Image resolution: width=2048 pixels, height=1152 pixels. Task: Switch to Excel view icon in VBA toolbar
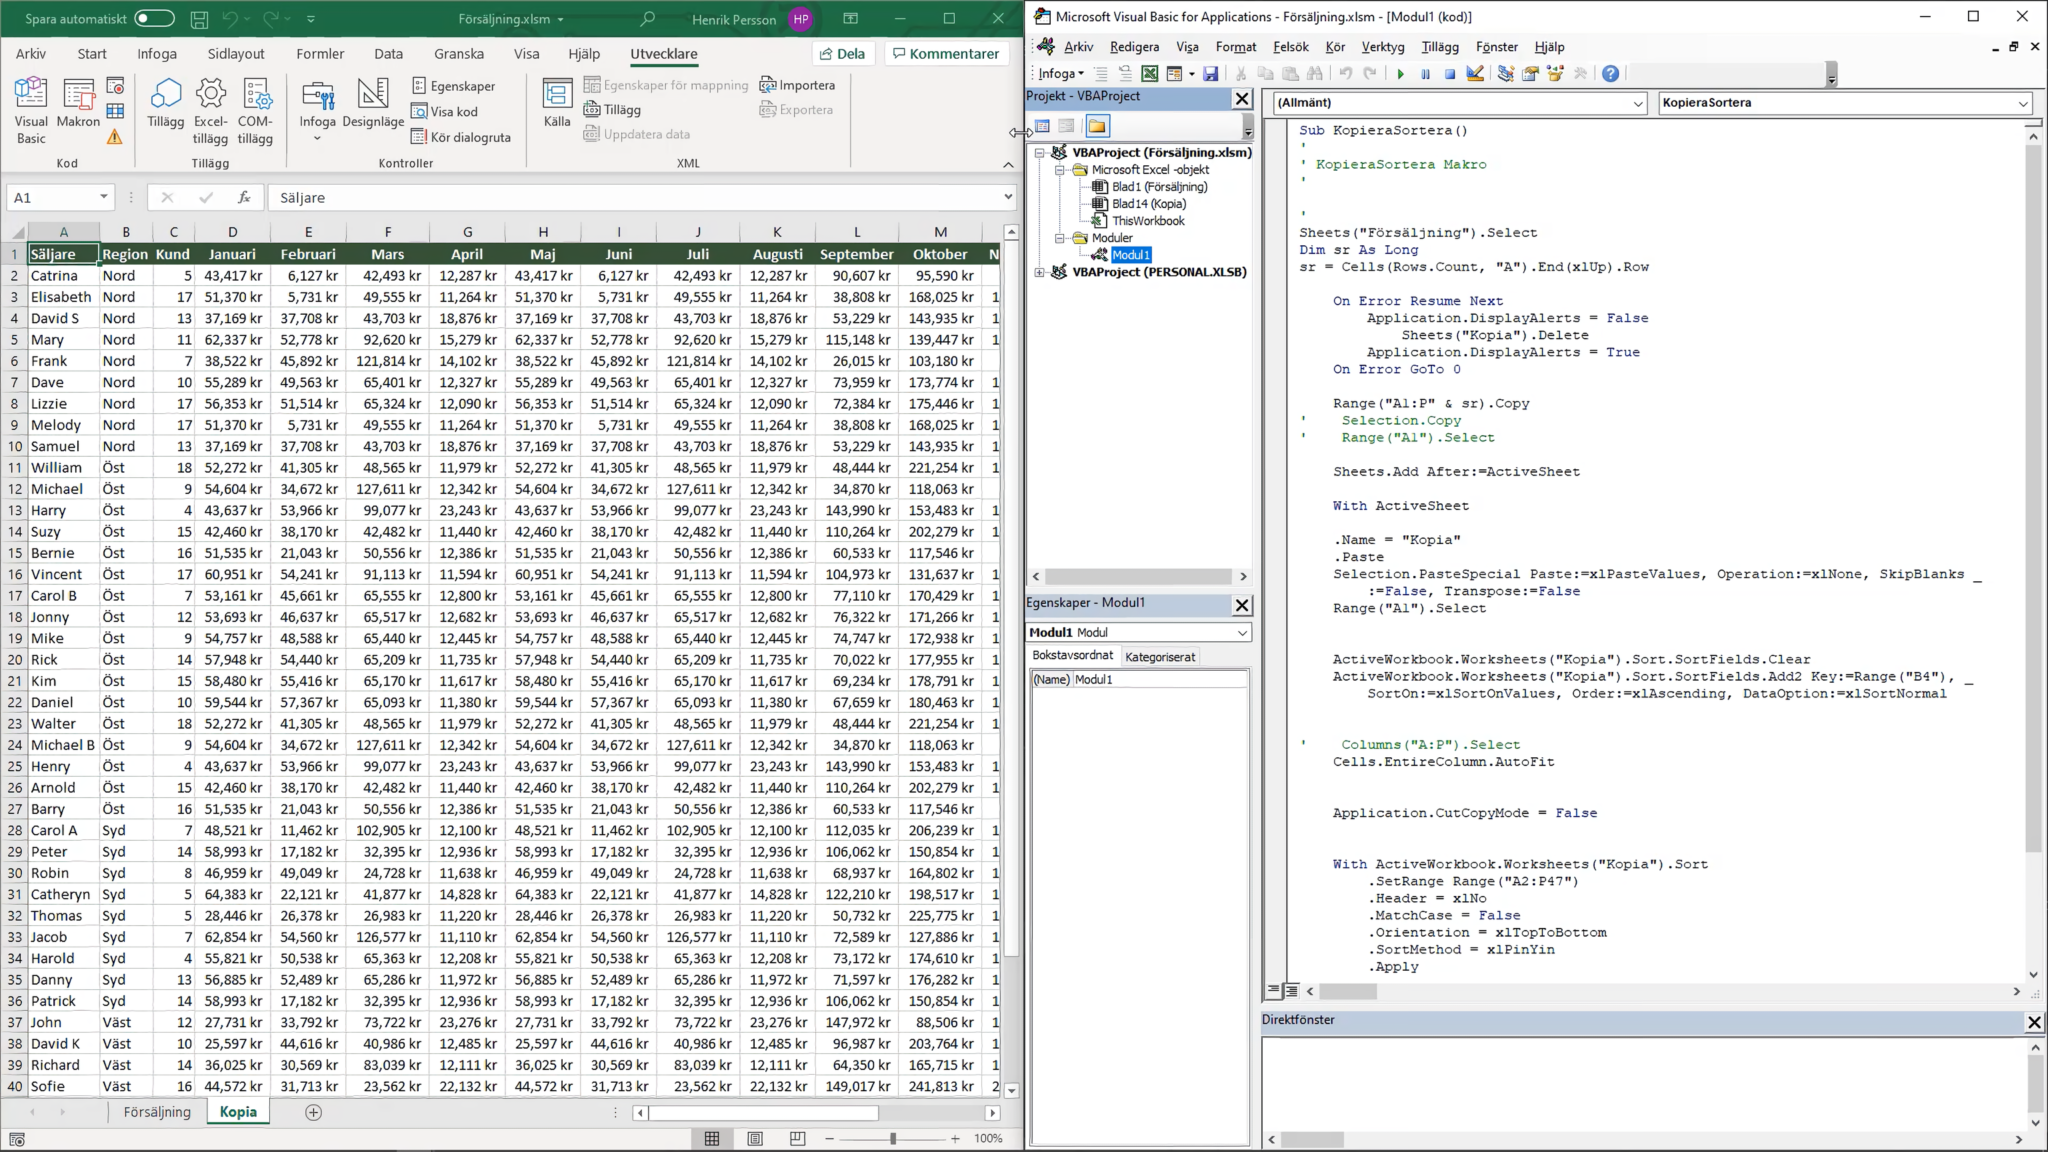[1149, 74]
